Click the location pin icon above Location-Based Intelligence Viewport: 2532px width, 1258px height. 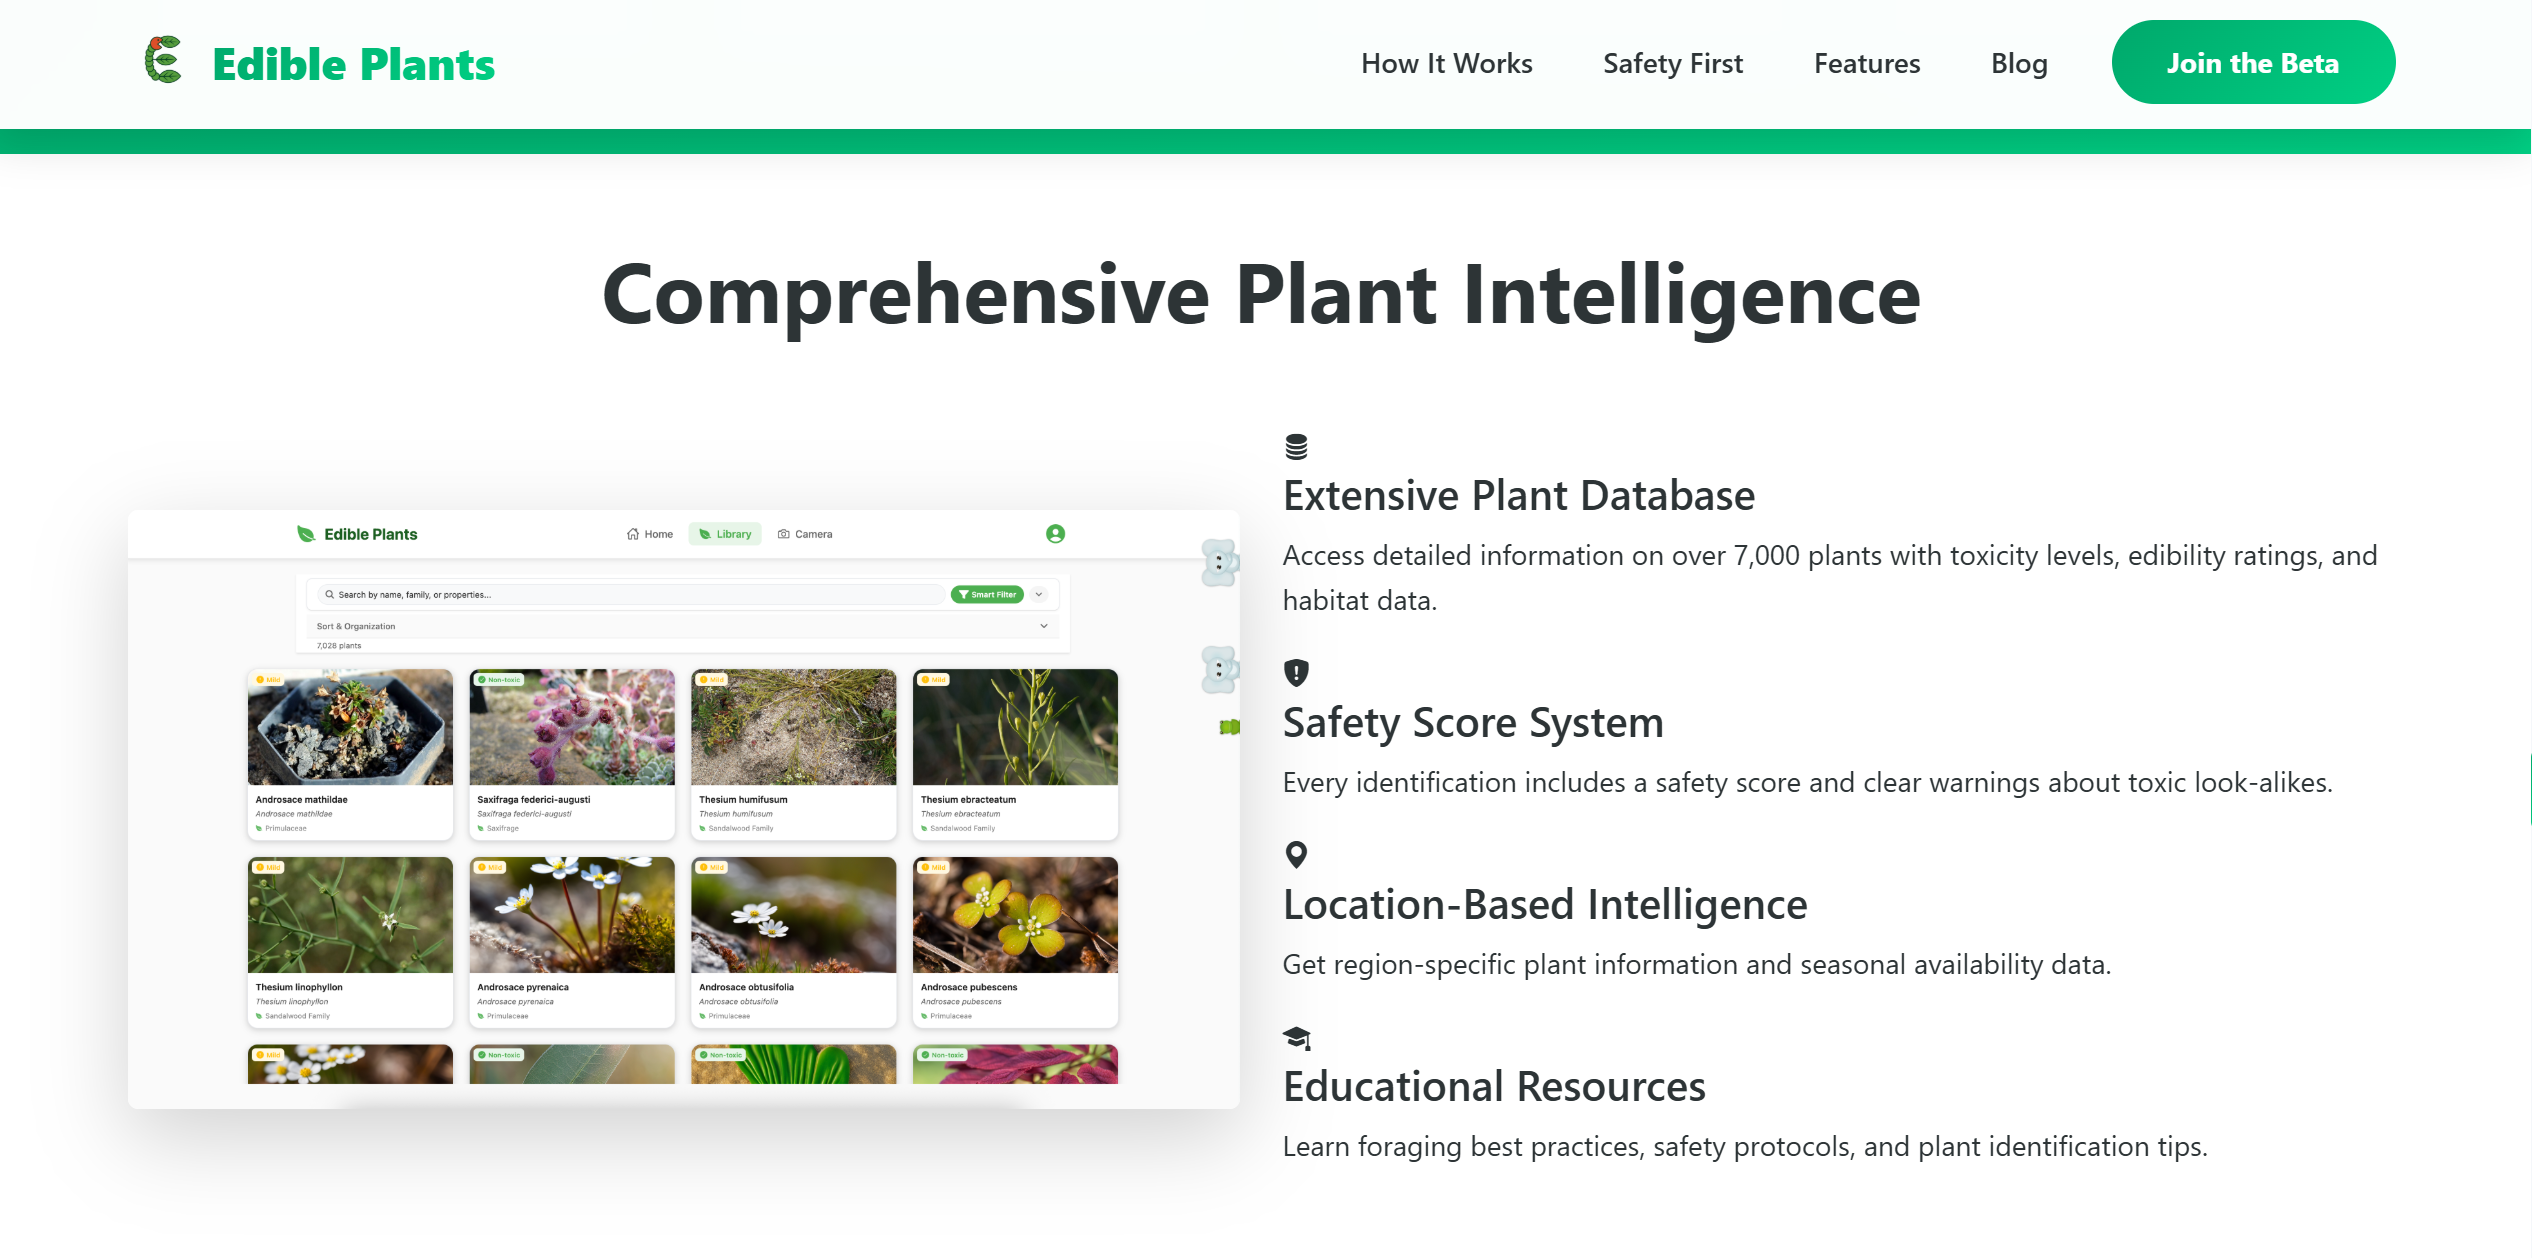coord(1297,856)
